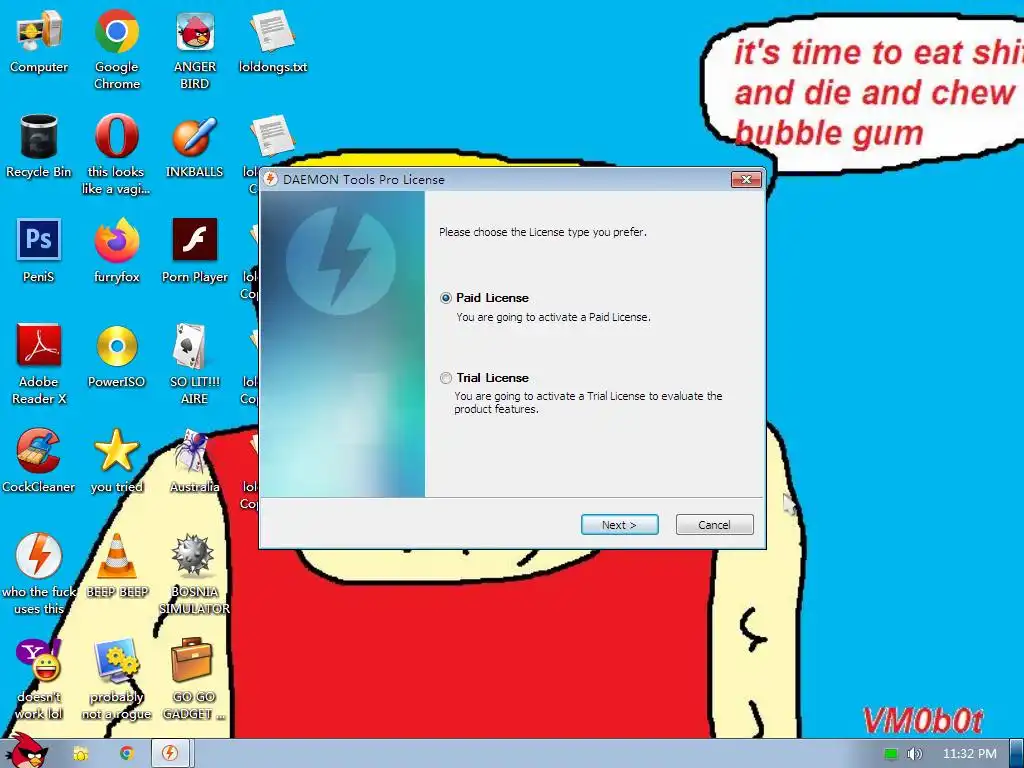Launch the red Opera browser icon

point(116,136)
